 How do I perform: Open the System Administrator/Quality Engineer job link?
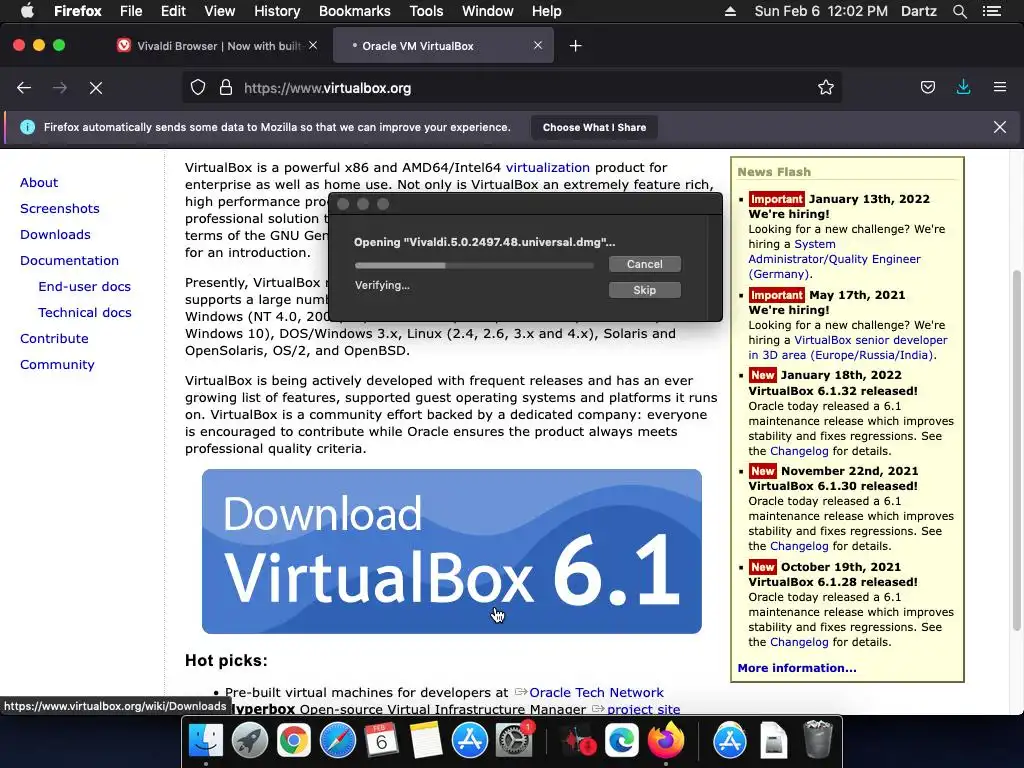tap(835, 259)
